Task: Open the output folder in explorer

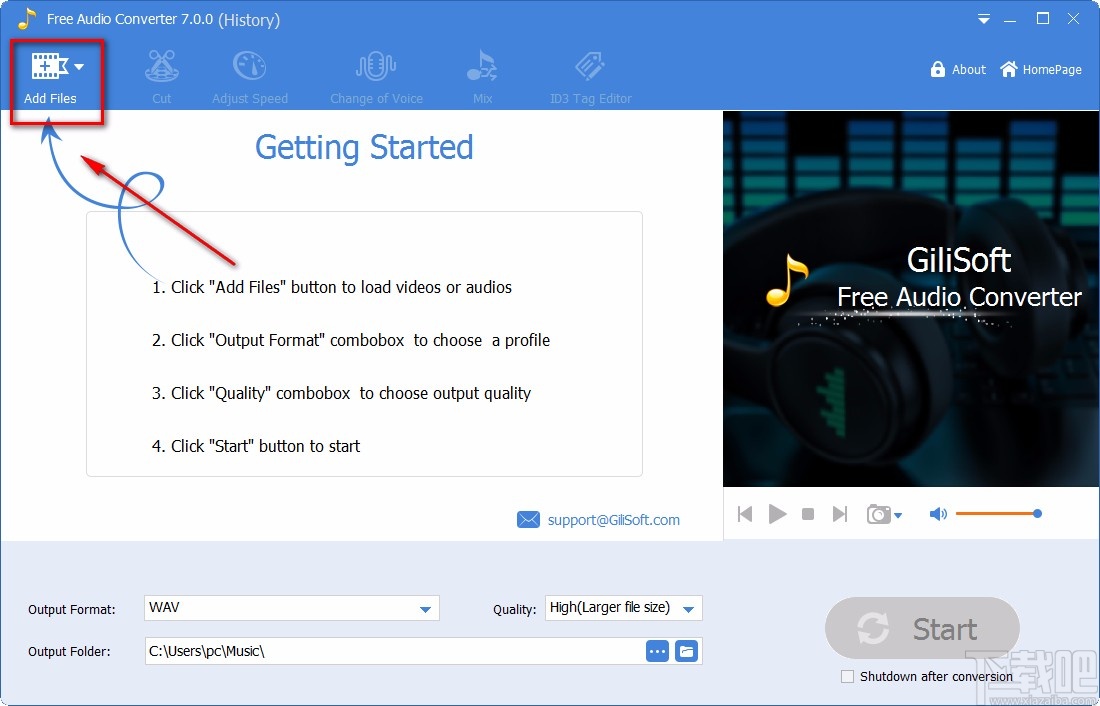Action: [x=687, y=651]
